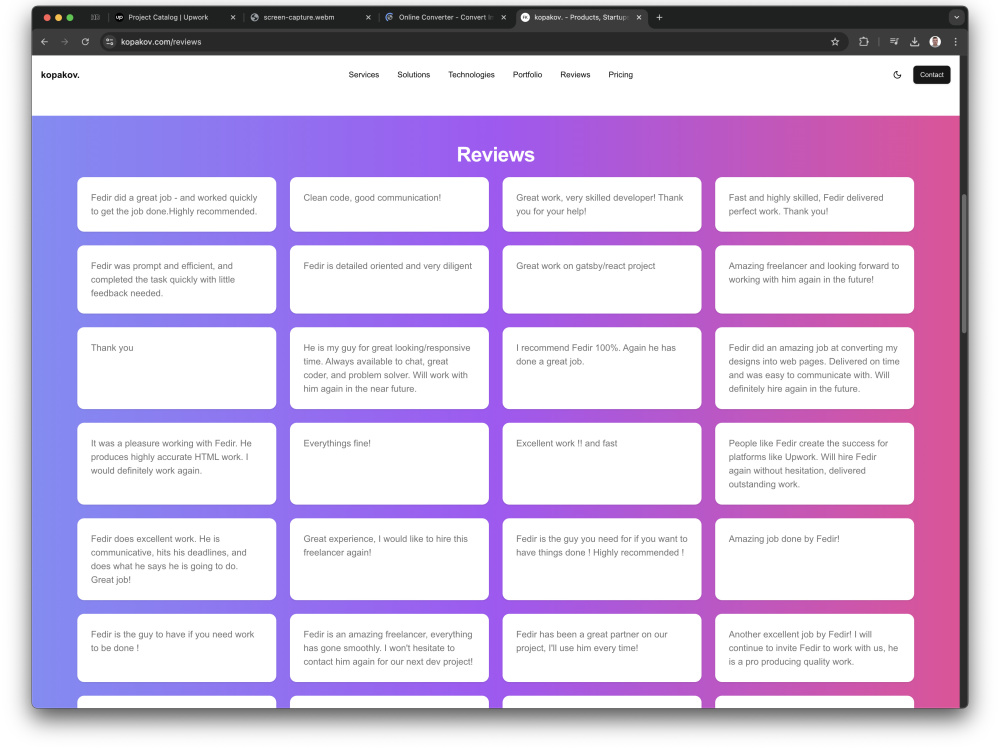Go back with the browser back arrow
The width and height of the screenshot is (1000, 750).
(x=45, y=42)
